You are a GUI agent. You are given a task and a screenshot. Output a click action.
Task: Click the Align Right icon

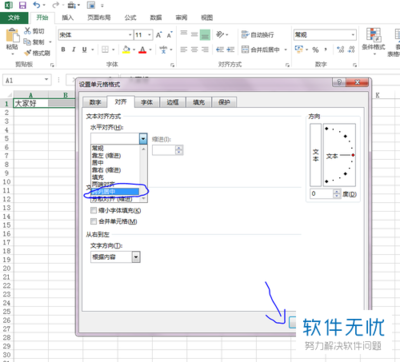point(205,50)
